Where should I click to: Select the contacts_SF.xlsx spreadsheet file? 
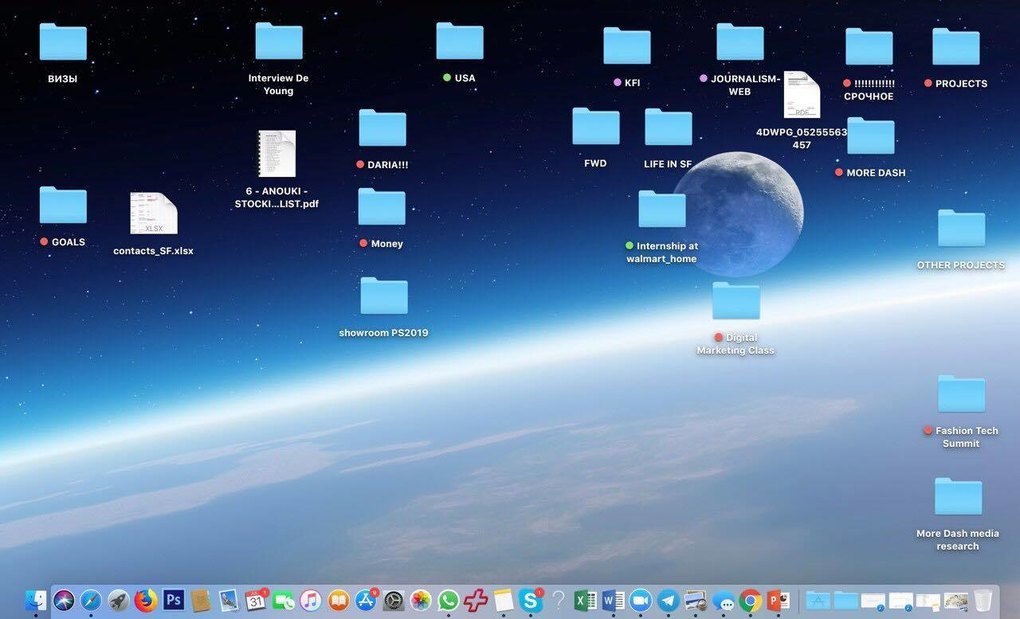154,213
